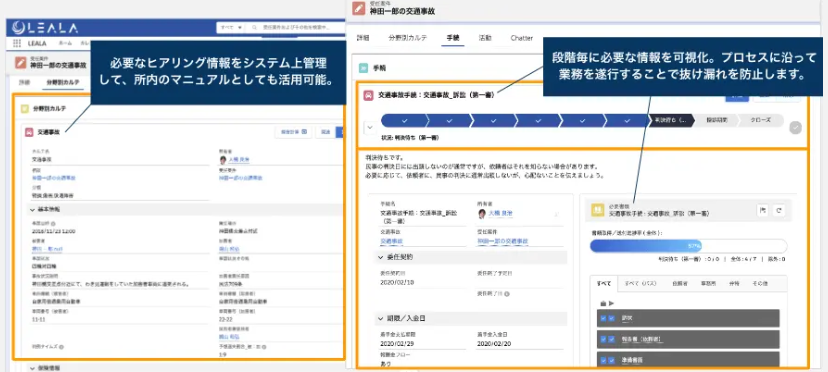828x372 pixels.
Task: Toggle first checkbox in 報告書 row
Action: pos(603,339)
